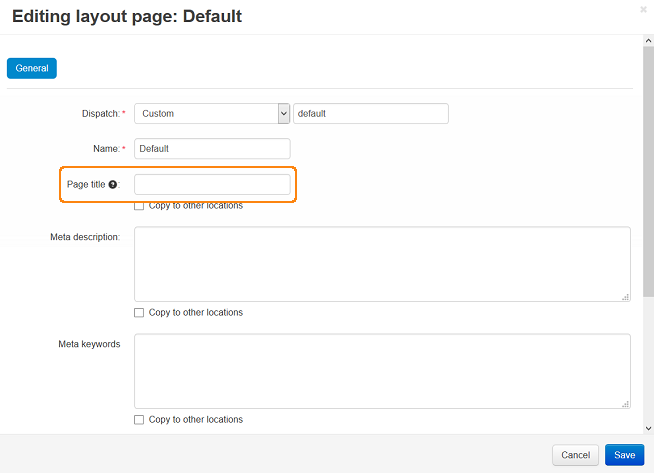Close the Editing layout page dialog
Image resolution: width=654 pixels, height=473 pixels.
pos(643,10)
